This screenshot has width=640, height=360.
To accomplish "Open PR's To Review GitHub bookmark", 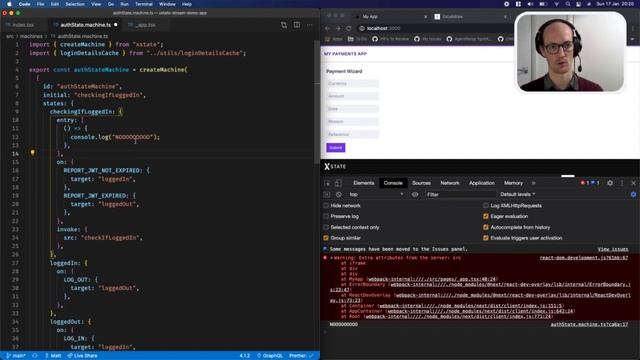I will click(391, 39).
